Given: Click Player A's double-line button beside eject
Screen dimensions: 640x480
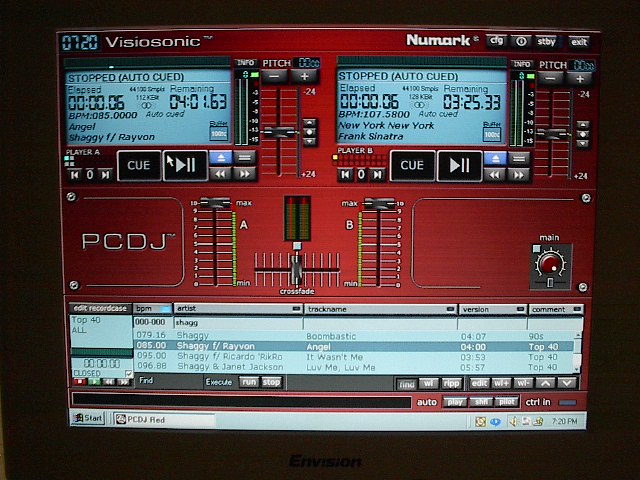Looking at the screenshot, I should pos(244,158).
